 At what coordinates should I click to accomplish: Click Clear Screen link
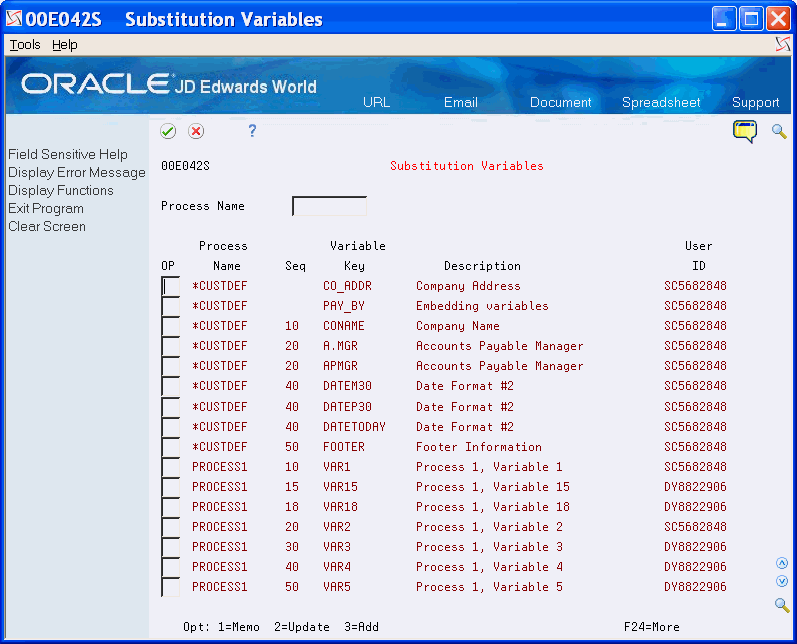pyautogui.click(x=47, y=226)
